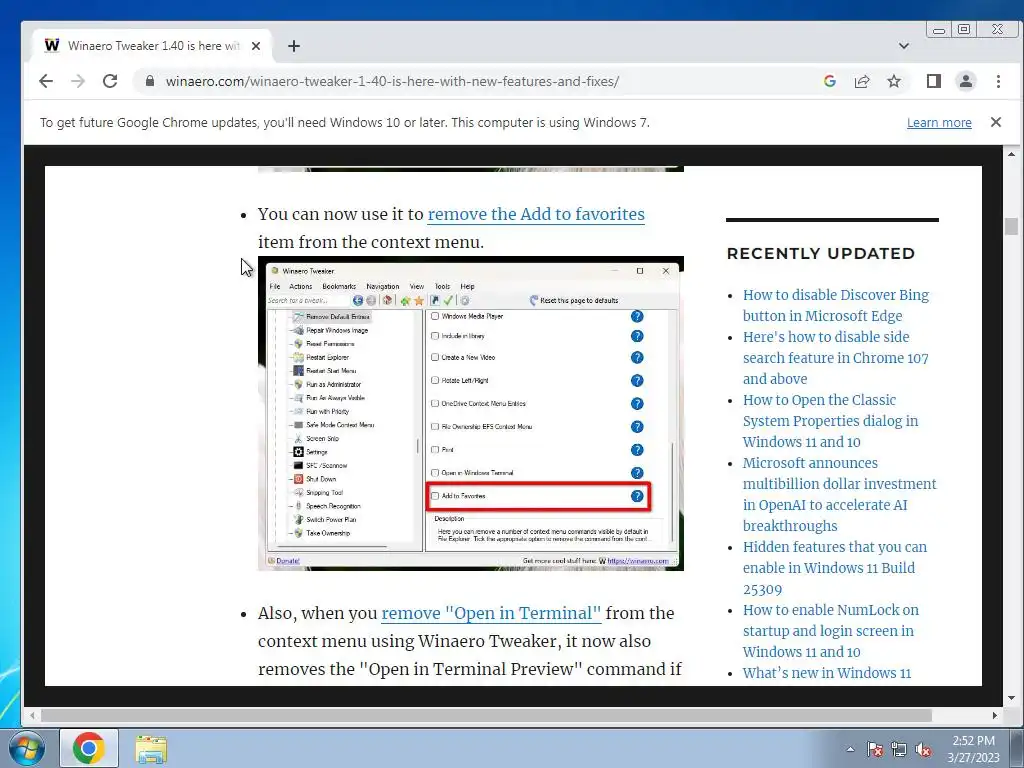Open the Chrome three-dot menu
Viewport: 1024px width, 768px height.
(x=998, y=81)
